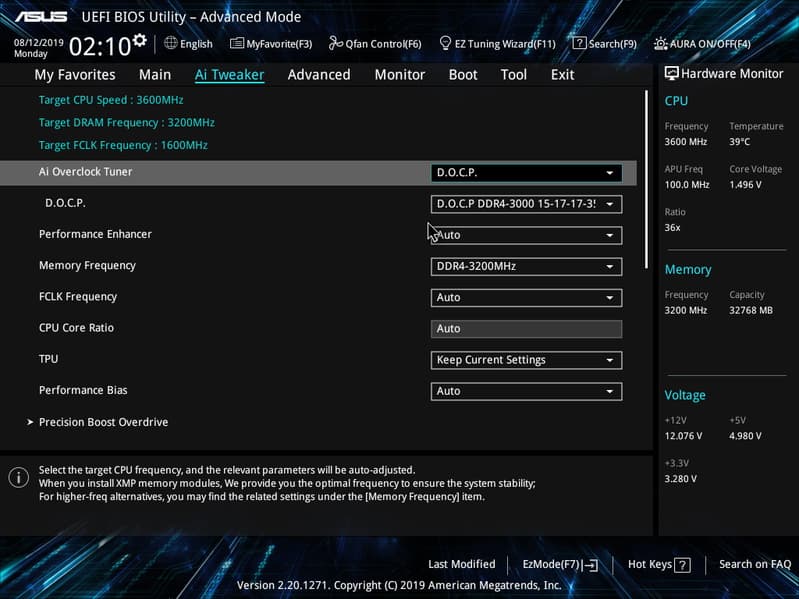Screen dimensions: 799x599
Task: Click Last Modified
Action: point(462,564)
